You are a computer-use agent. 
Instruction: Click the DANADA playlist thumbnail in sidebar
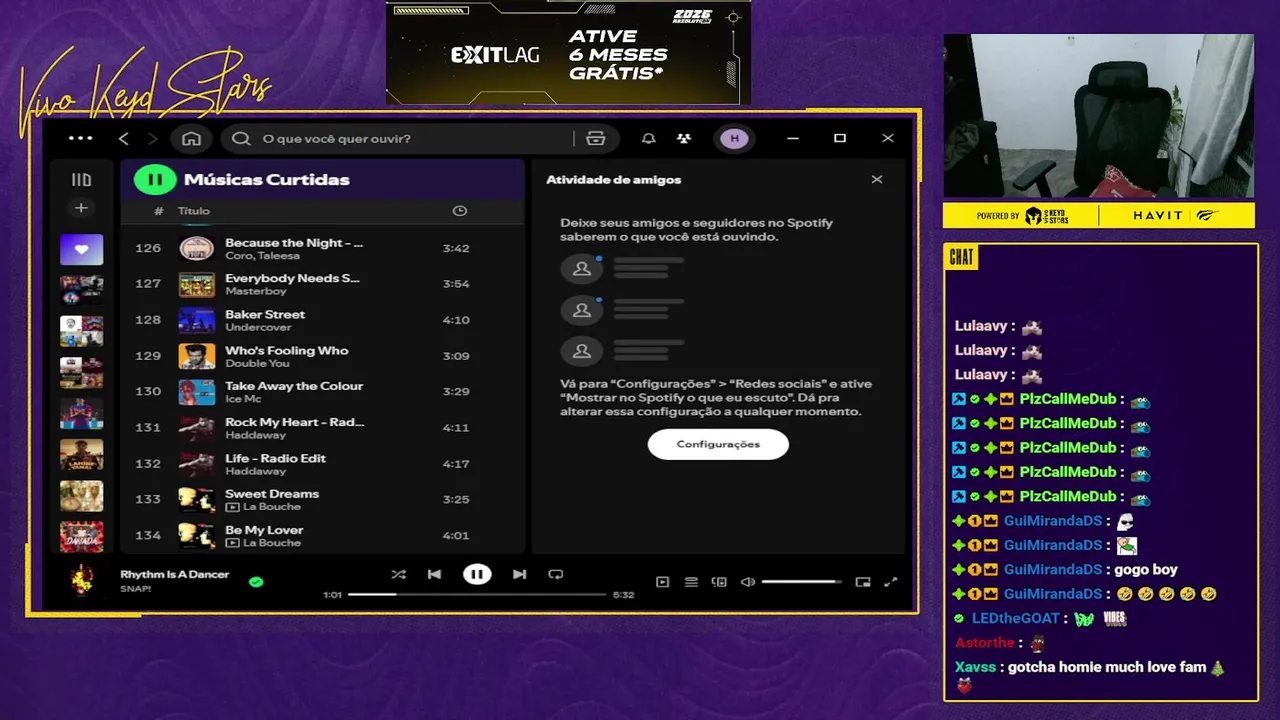[81, 537]
